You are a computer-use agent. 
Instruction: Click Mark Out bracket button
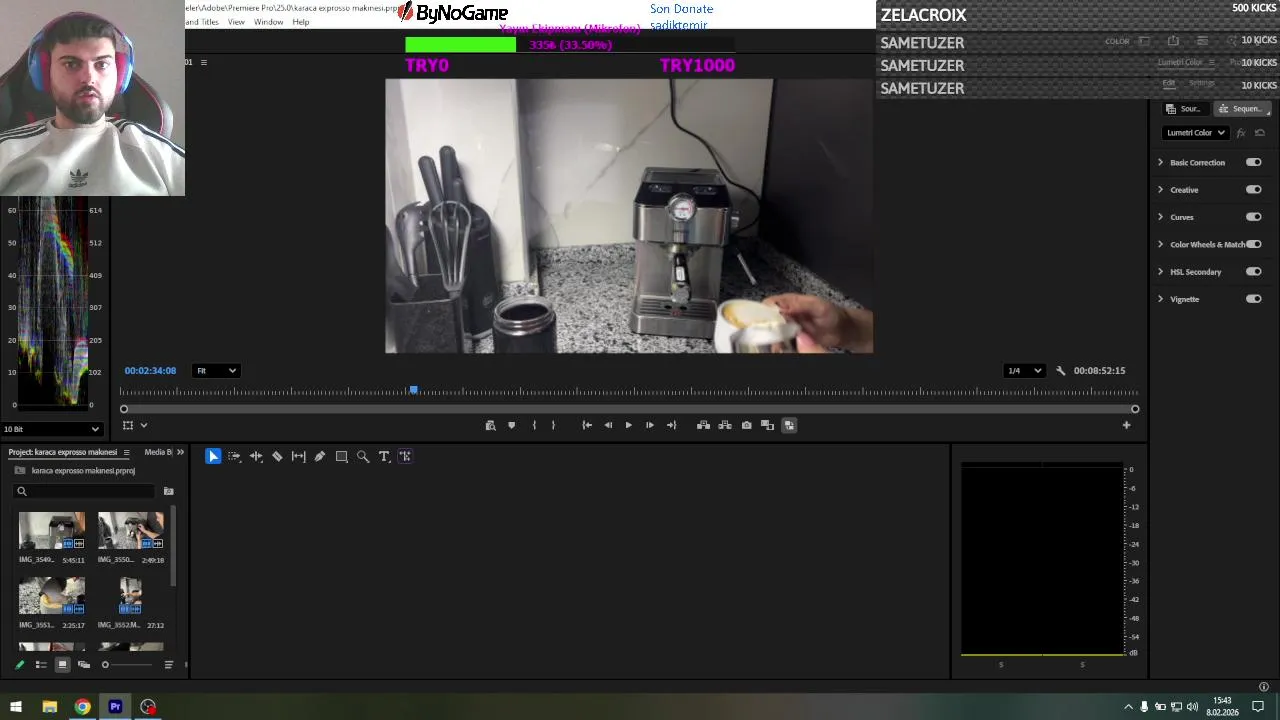553,425
